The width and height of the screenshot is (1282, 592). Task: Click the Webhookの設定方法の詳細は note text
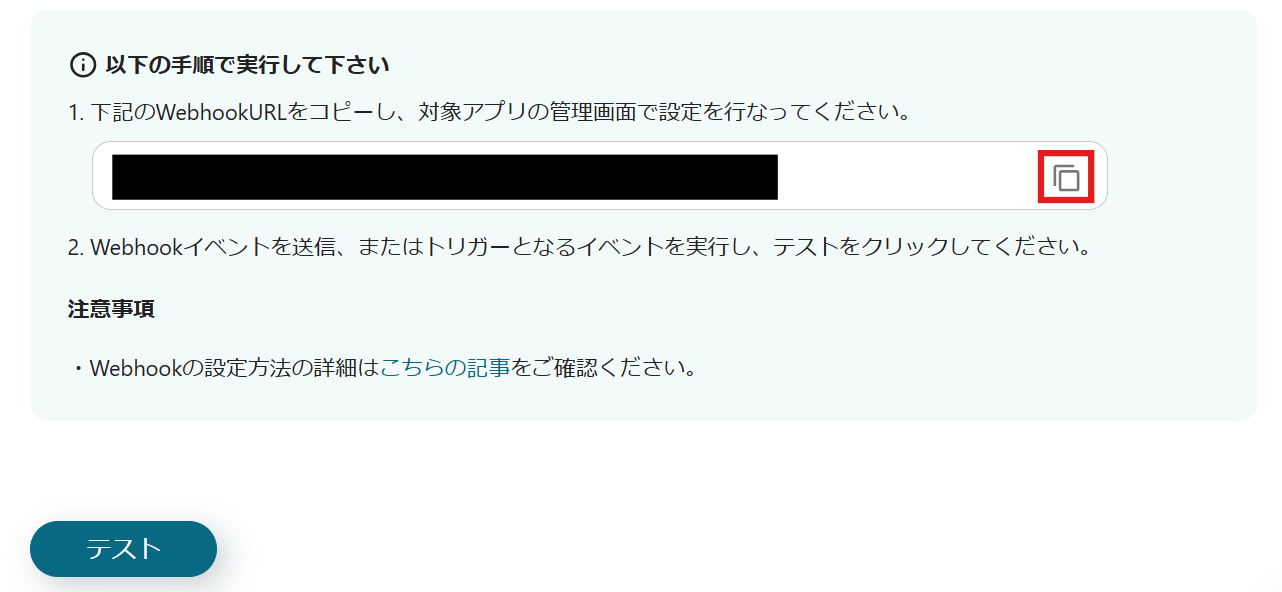pos(235,368)
